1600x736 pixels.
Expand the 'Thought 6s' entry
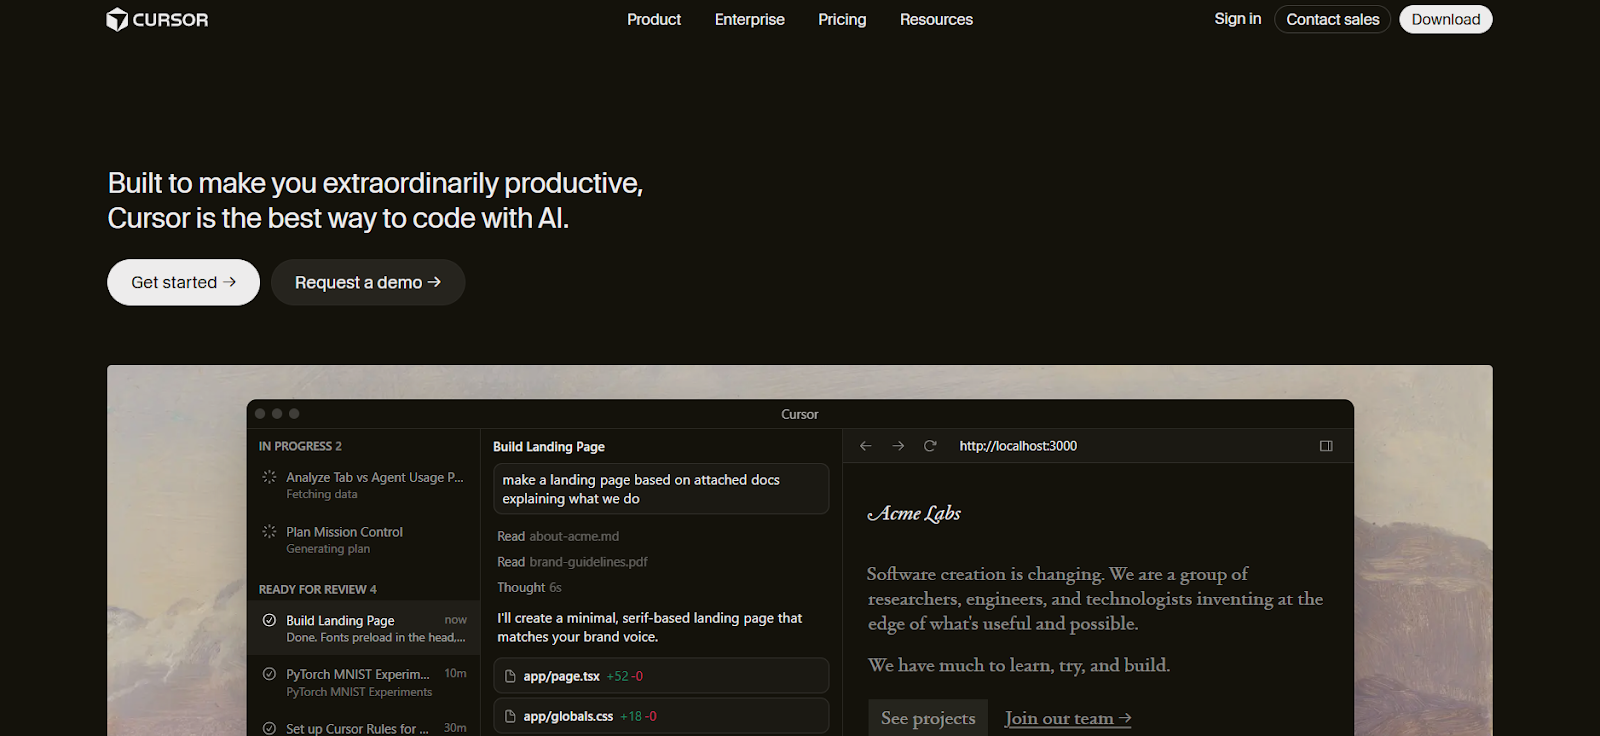click(x=529, y=587)
